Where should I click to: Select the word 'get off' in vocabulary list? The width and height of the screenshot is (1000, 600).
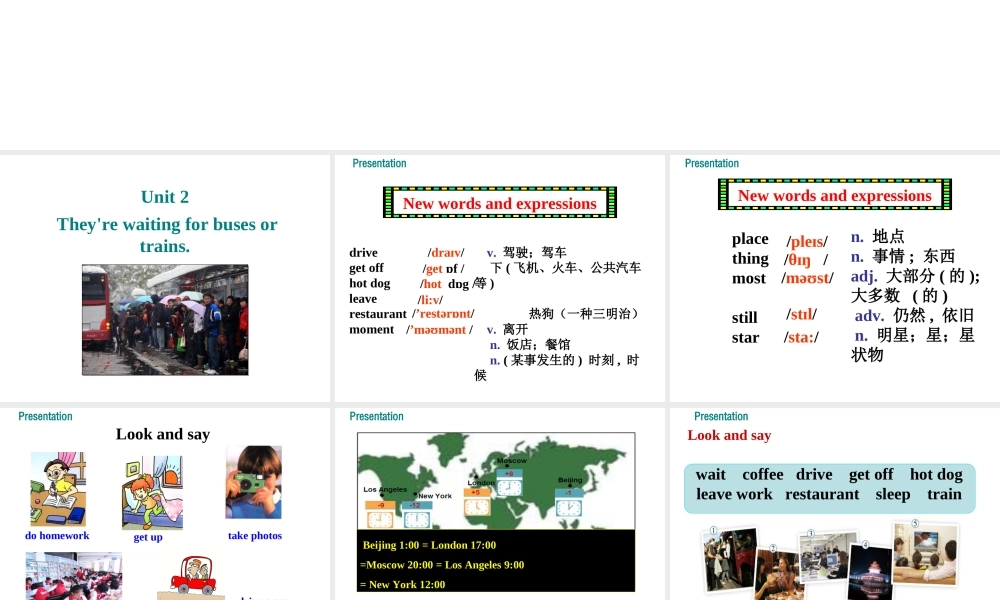click(367, 268)
